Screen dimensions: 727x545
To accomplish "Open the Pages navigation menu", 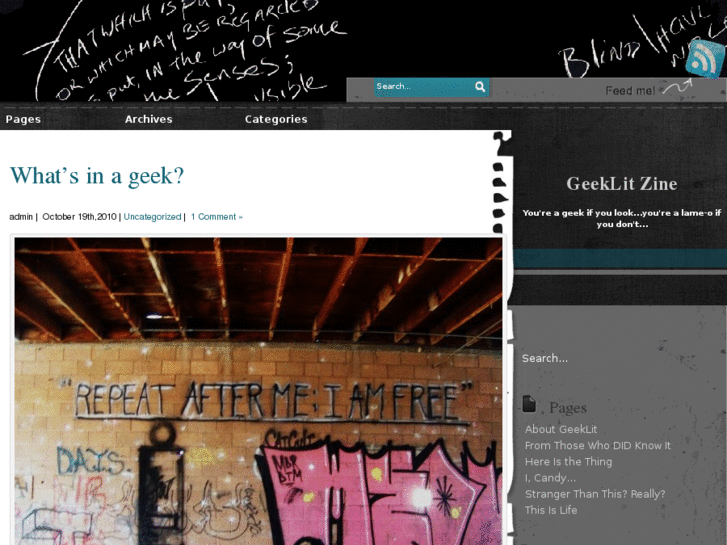I will pyautogui.click(x=23, y=119).
